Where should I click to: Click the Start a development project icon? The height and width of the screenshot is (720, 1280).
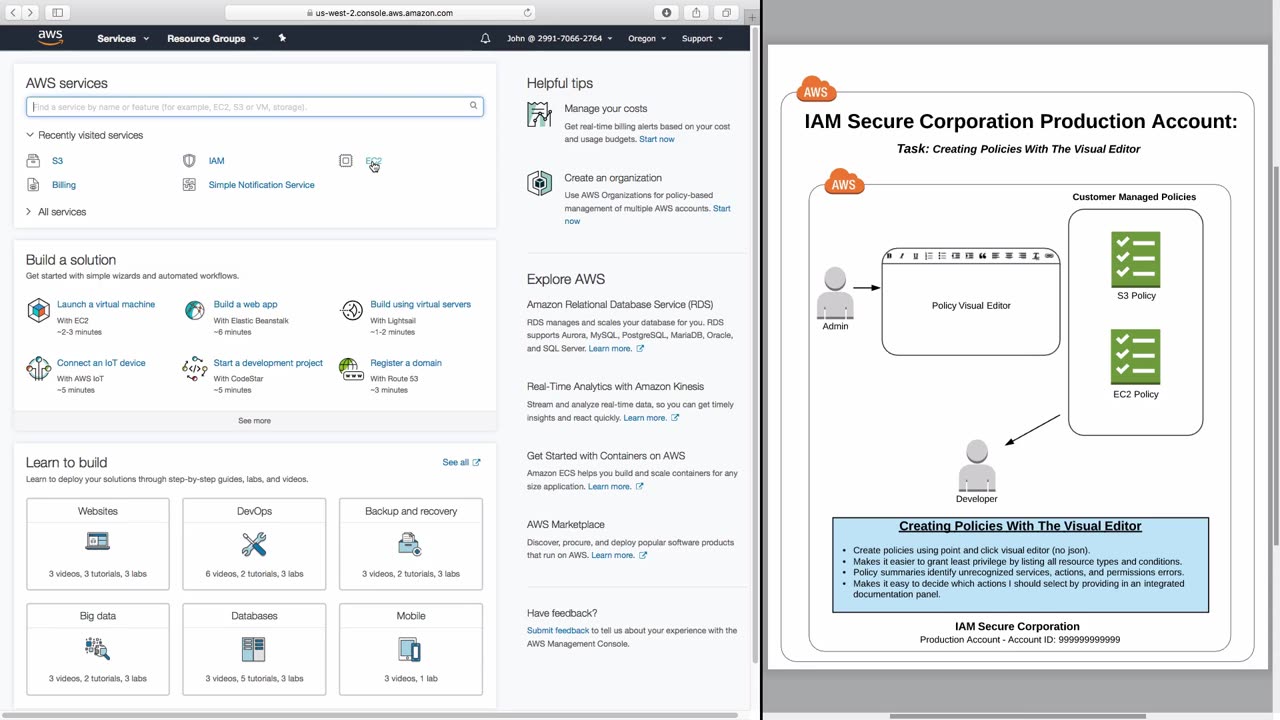pos(195,370)
